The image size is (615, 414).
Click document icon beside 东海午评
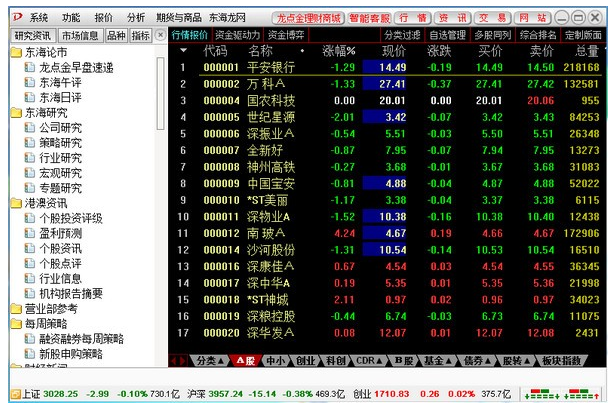[30, 82]
